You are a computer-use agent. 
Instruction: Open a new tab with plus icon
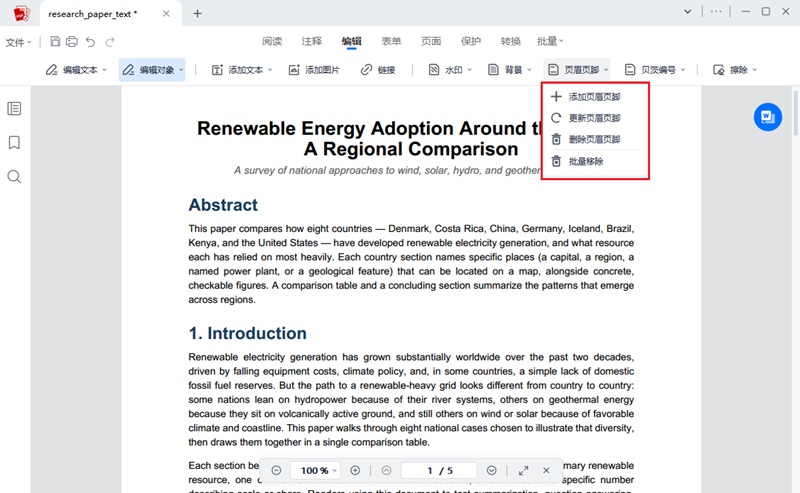click(197, 14)
